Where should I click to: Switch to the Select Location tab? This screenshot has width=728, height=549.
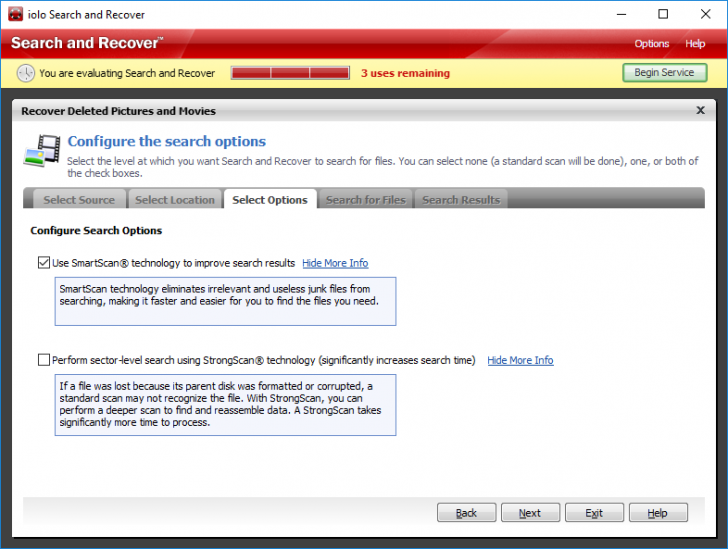pos(175,200)
